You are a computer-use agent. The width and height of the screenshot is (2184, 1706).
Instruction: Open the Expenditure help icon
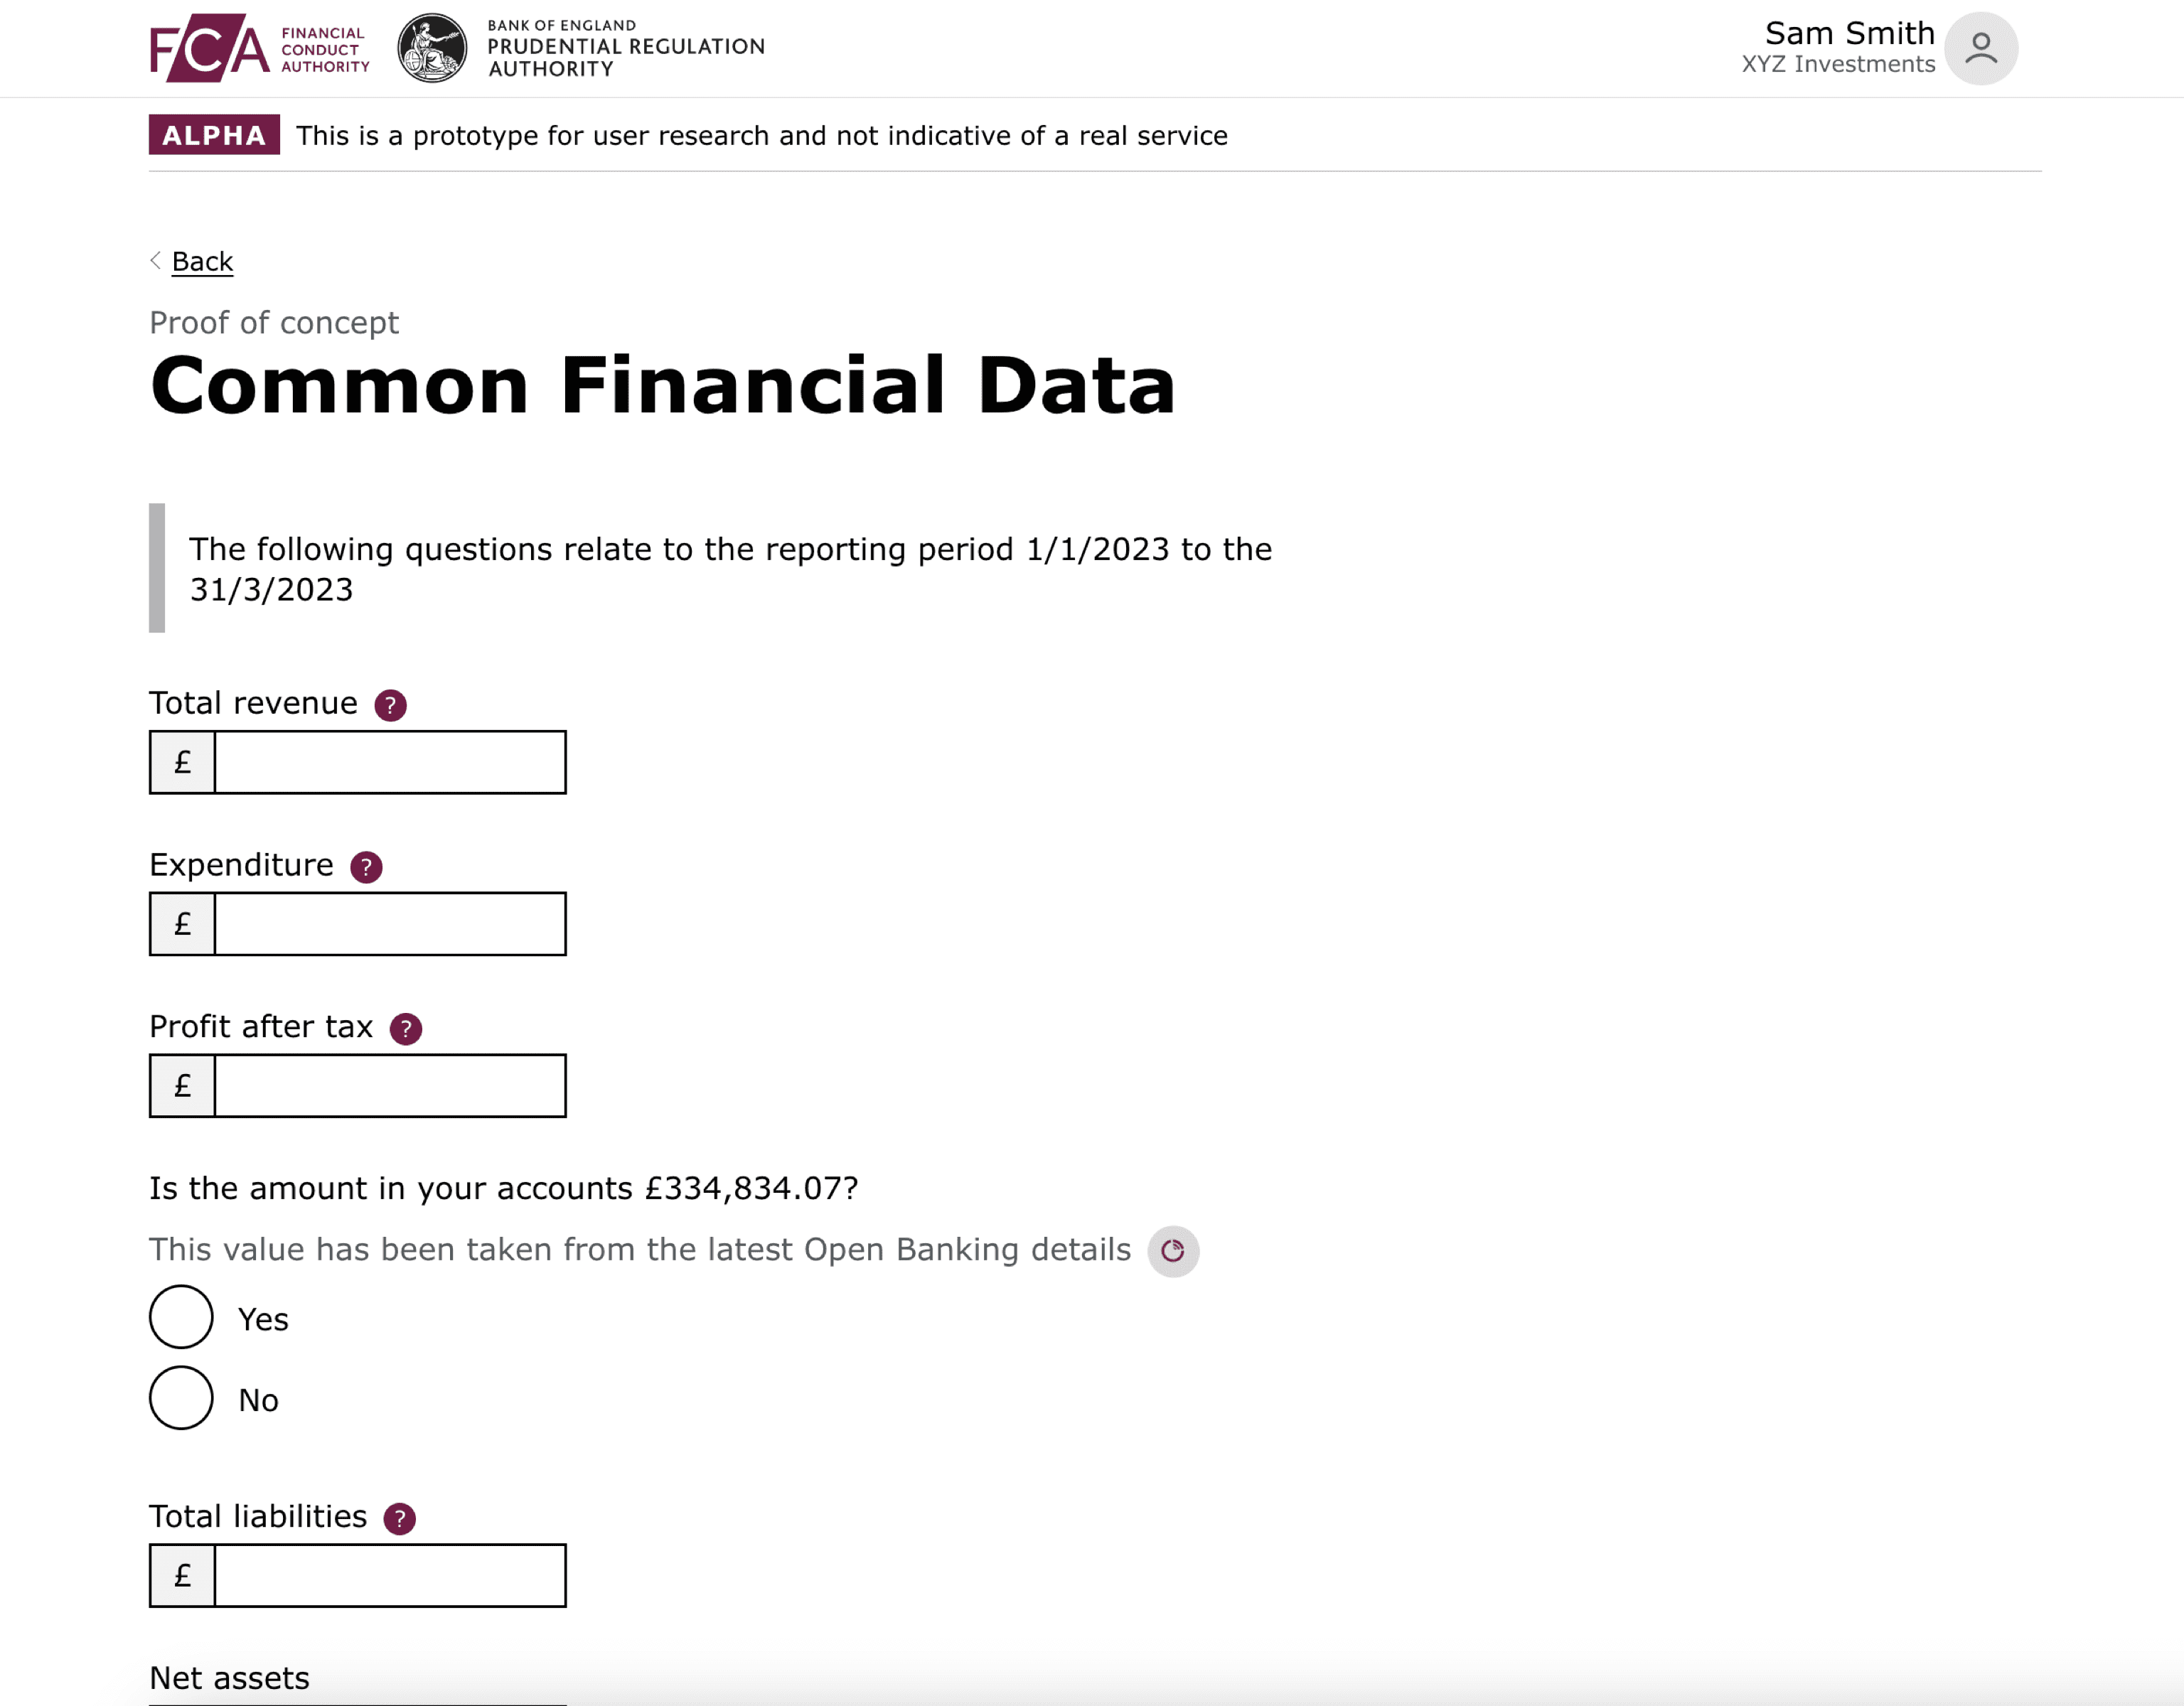point(366,867)
